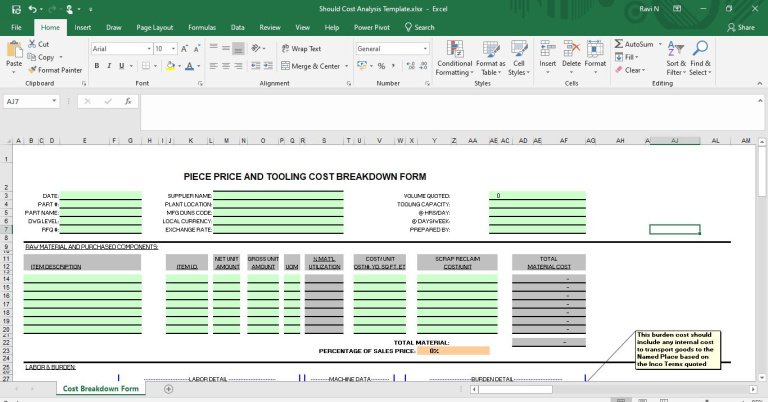Switch to the Insert tab
768x402 pixels.
coord(82,27)
